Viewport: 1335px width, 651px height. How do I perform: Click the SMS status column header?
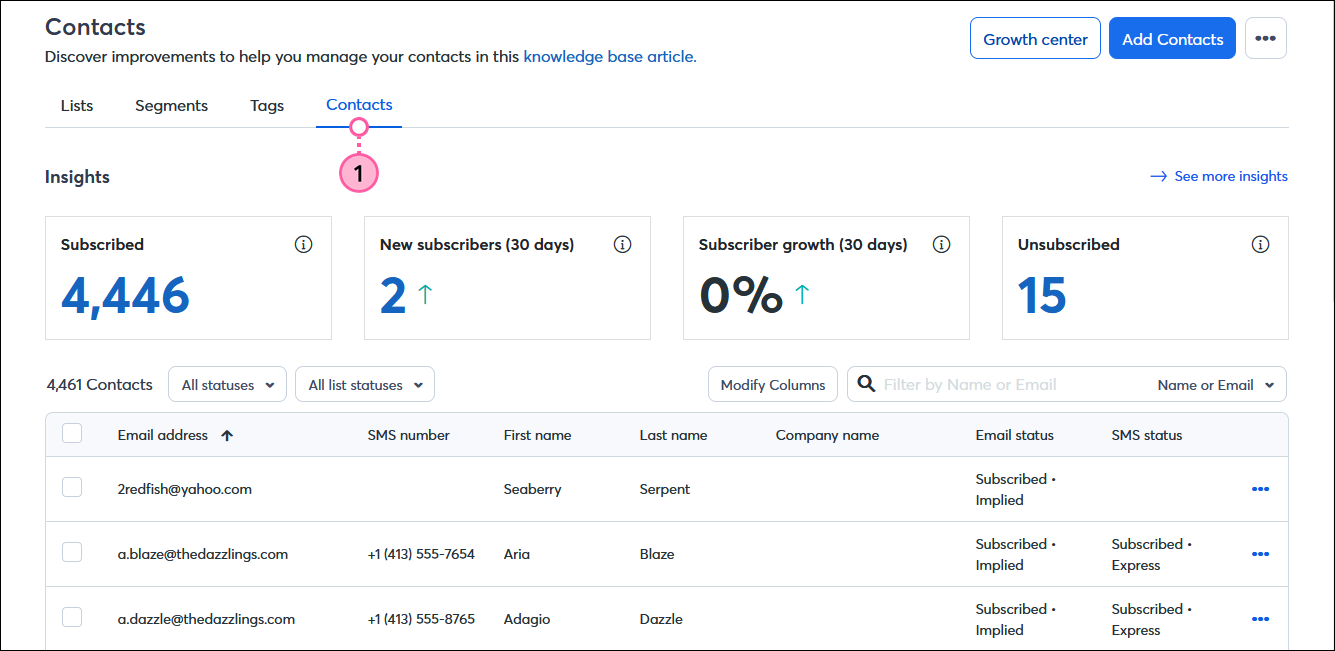click(1147, 435)
